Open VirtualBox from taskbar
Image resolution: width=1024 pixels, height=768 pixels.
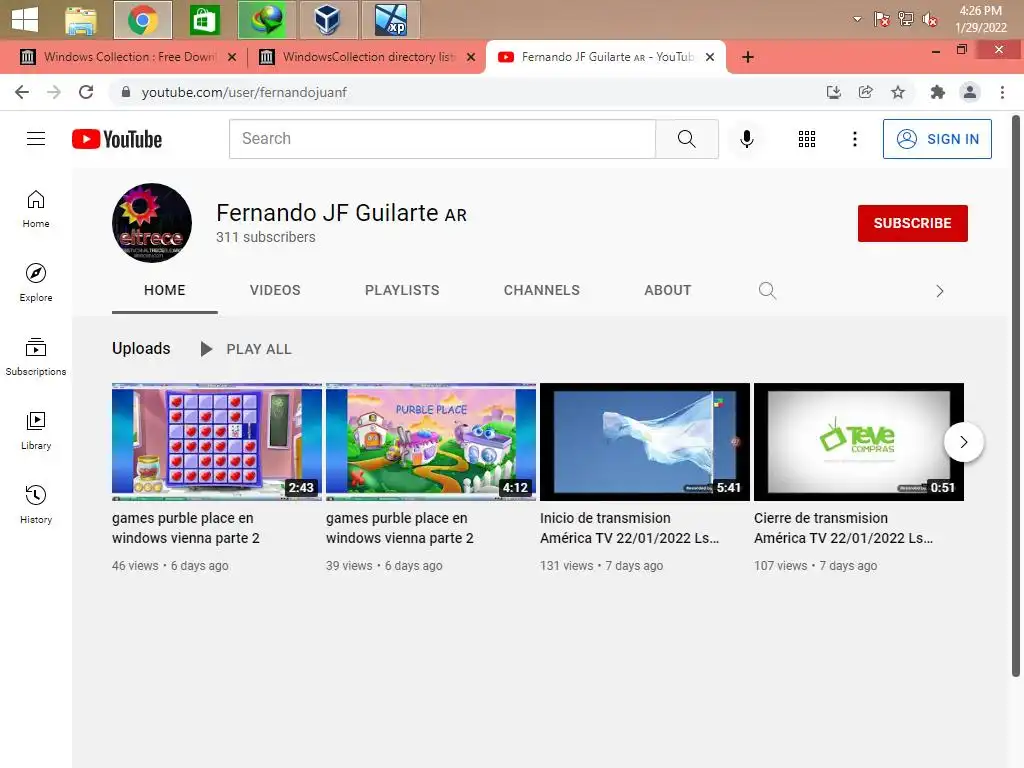pyautogui.click(x=328, y=20)
